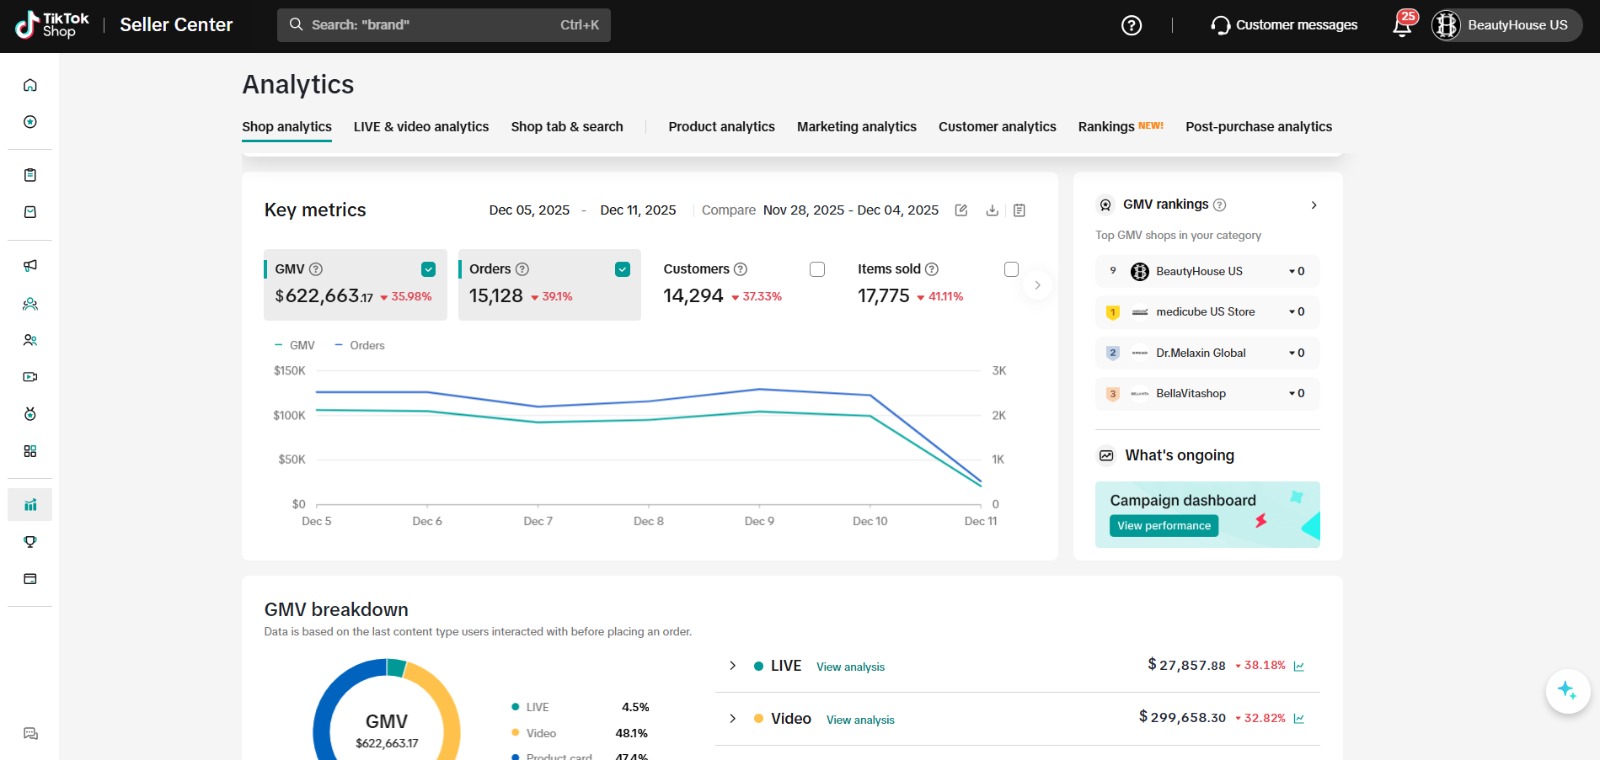
Task: Click View performance on Campaign dashboard
Action: pos(1164,526)
